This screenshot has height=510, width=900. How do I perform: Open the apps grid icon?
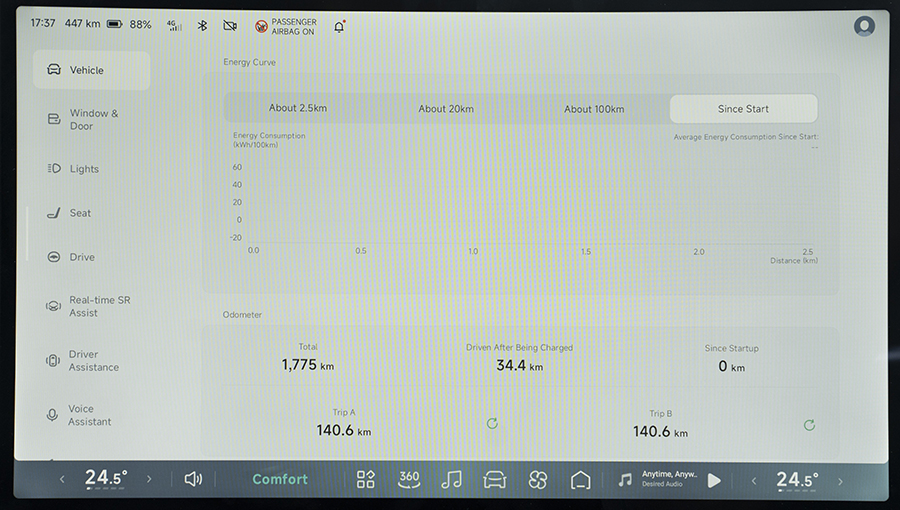365,479
